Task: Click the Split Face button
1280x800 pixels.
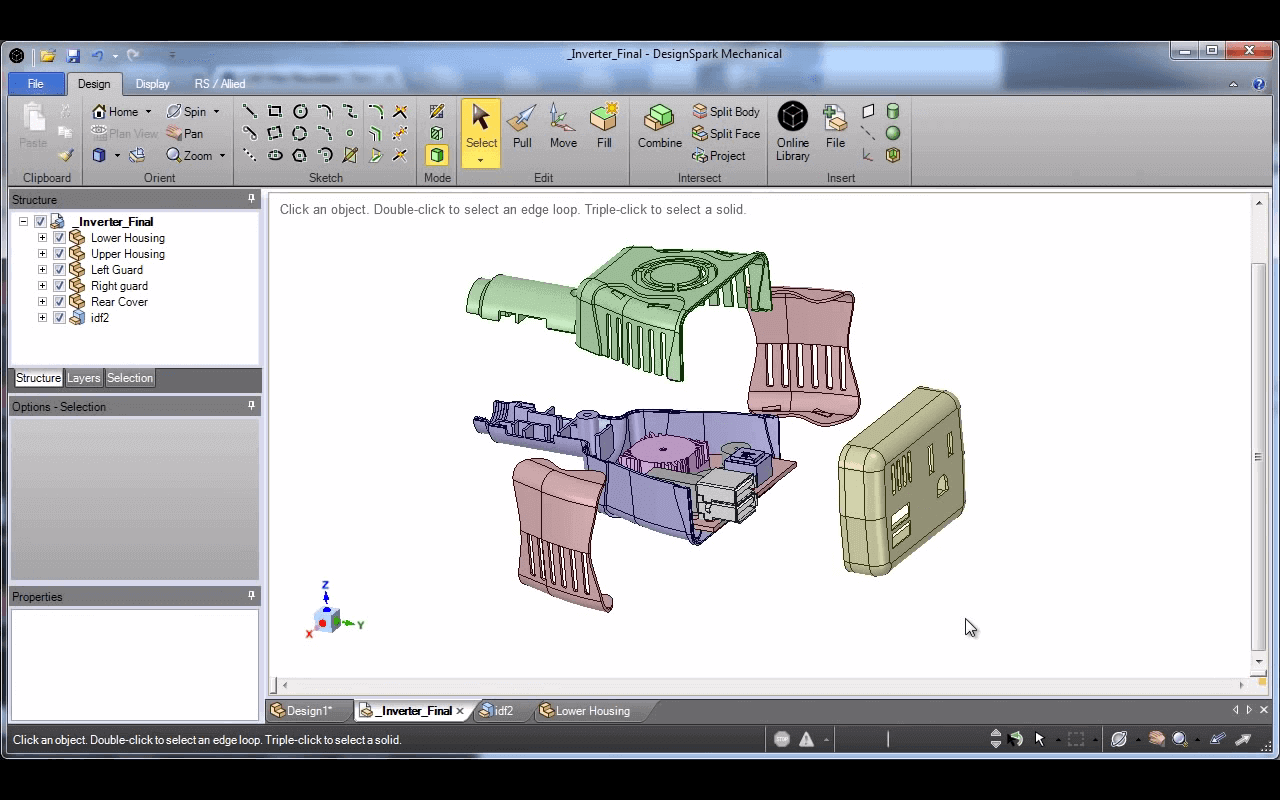Action: tap(726, 134)
